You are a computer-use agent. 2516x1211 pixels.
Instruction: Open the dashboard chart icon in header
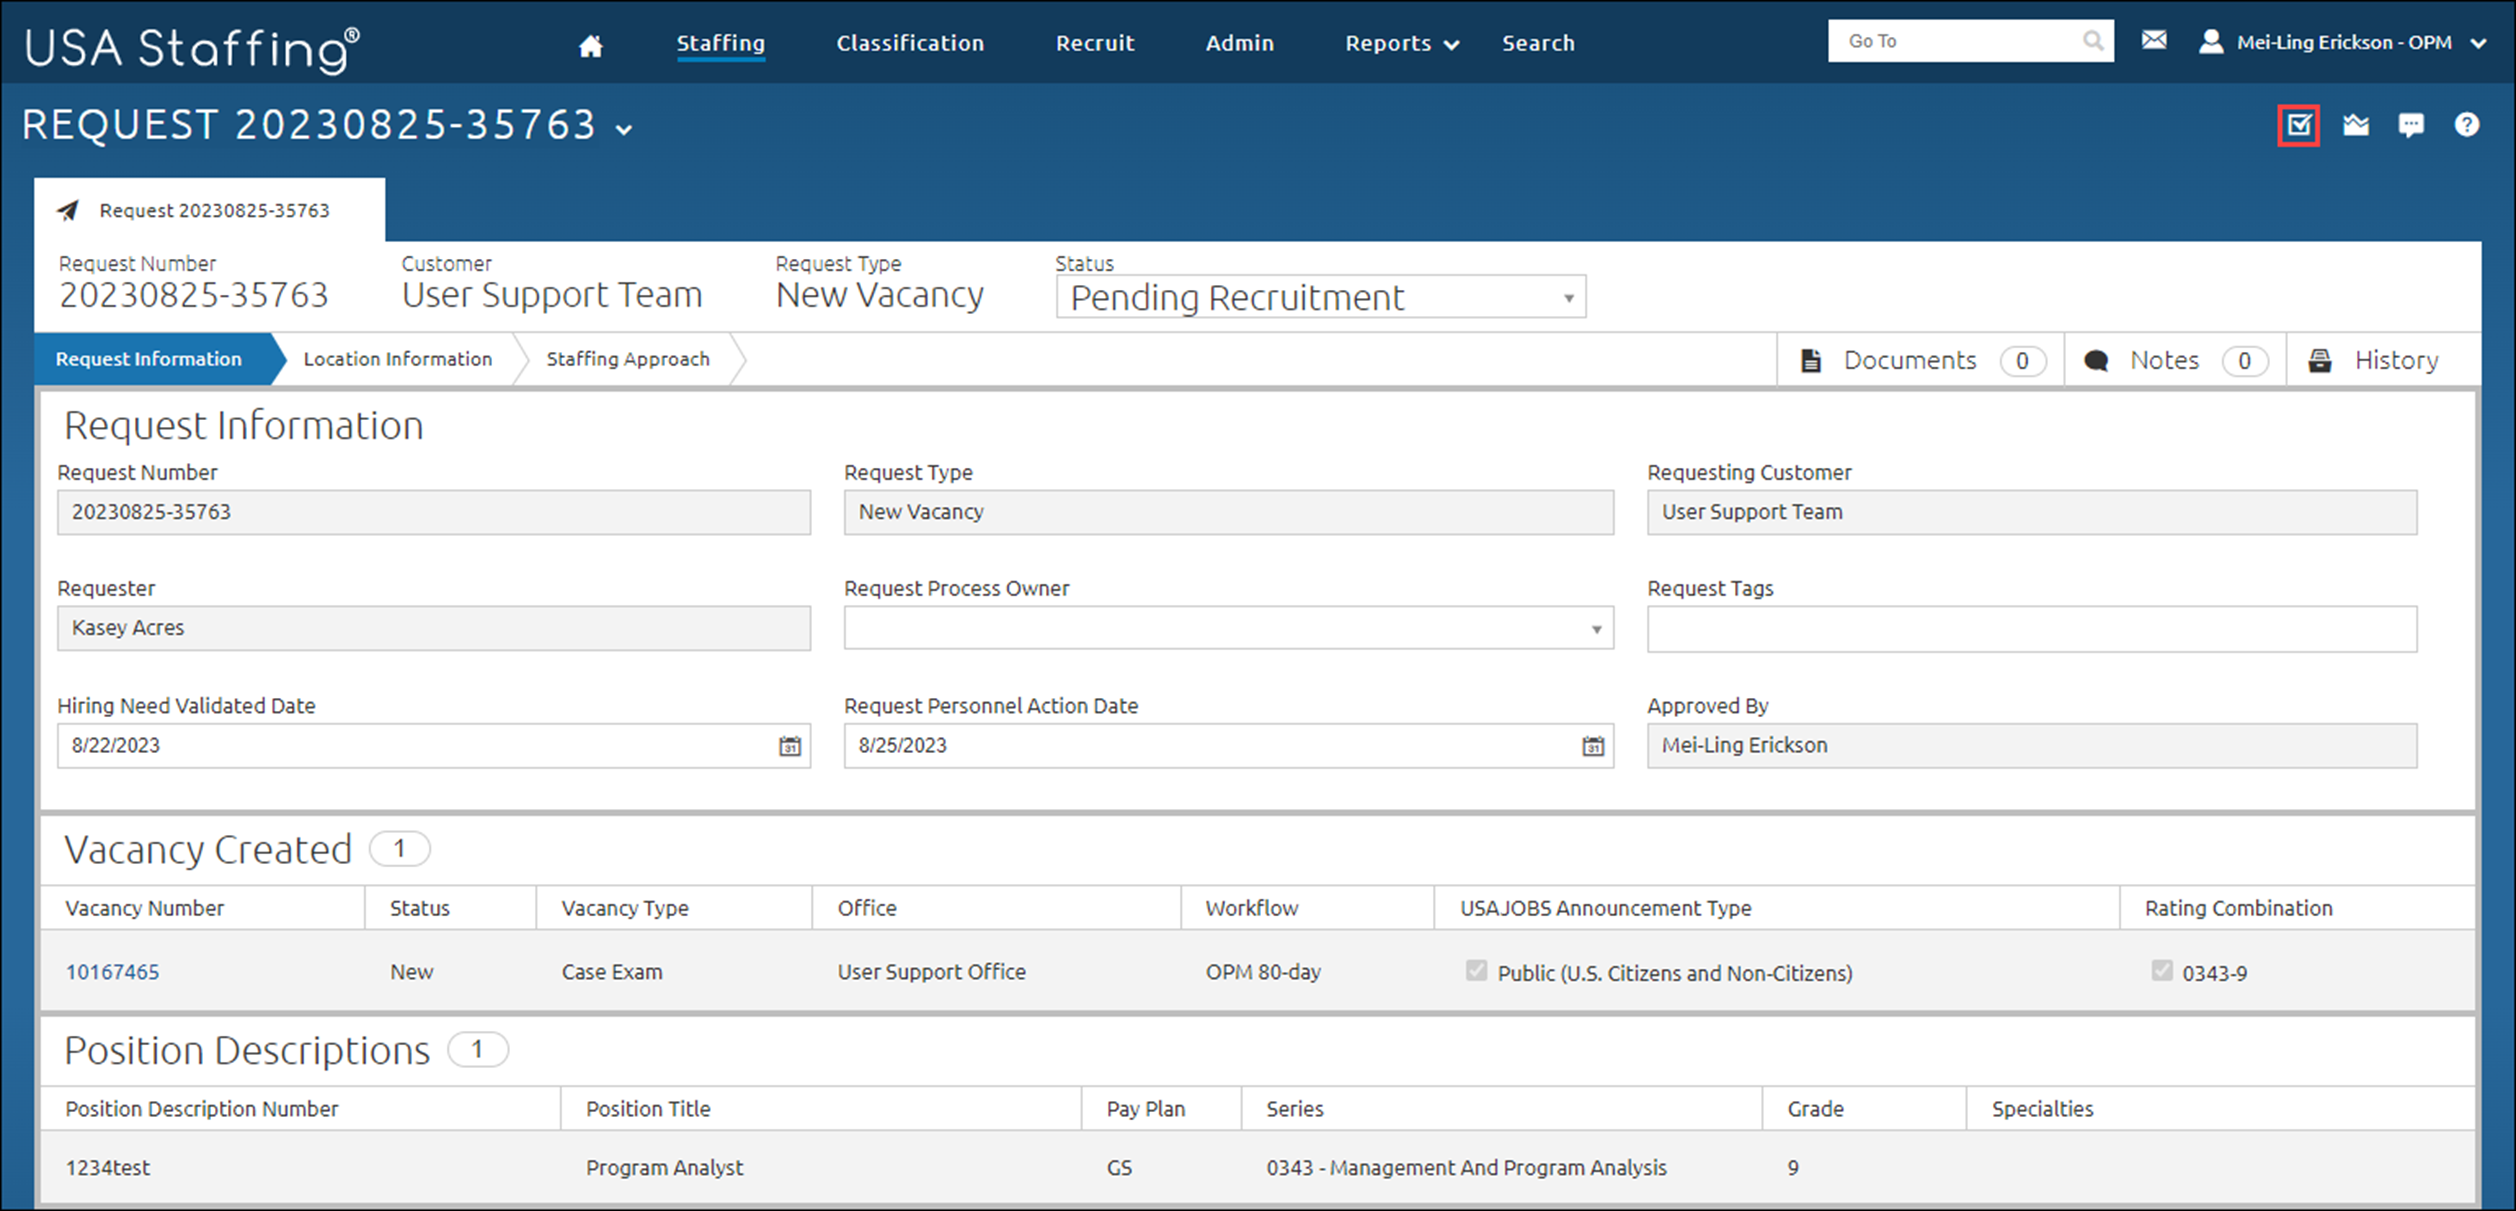coord(2356,125)
